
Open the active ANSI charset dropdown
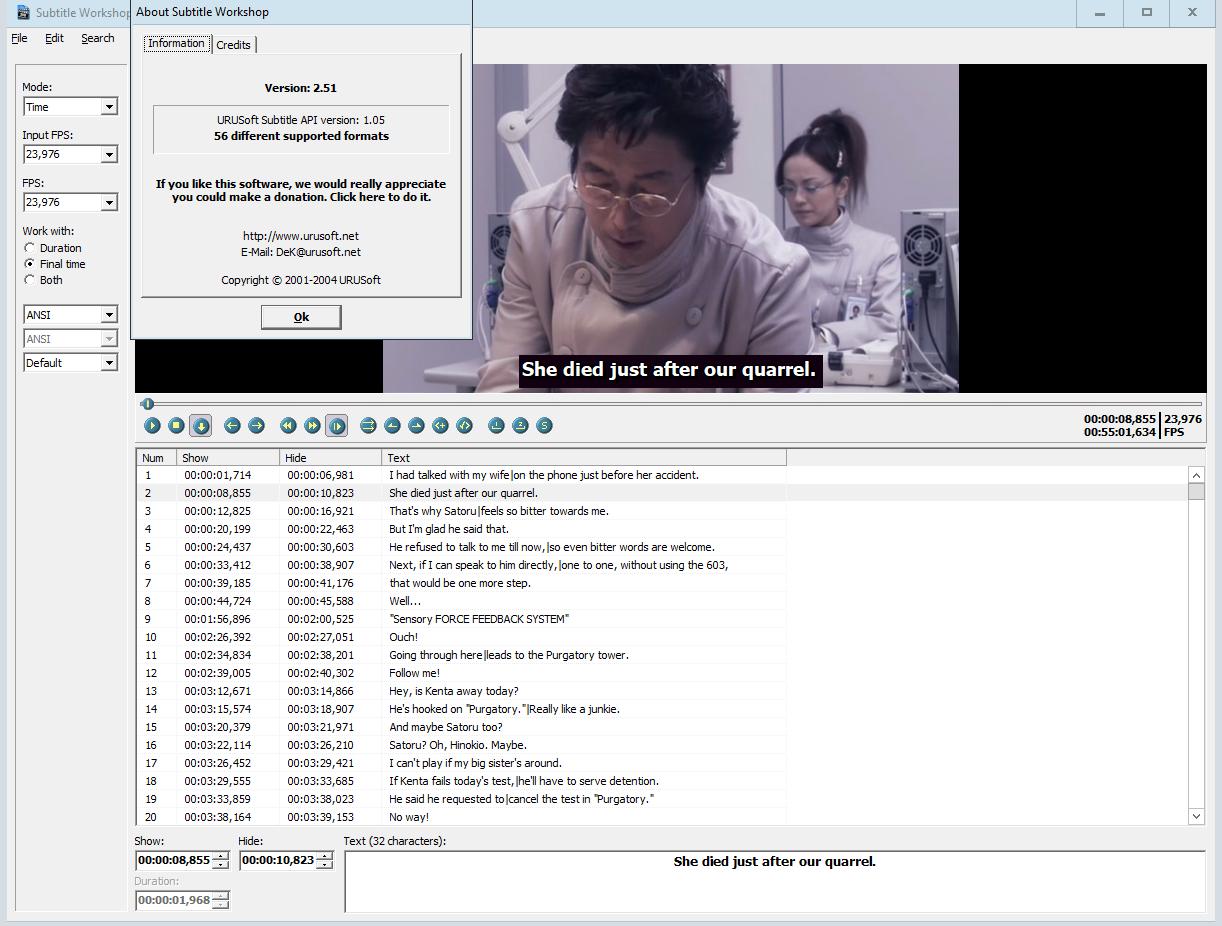coord(70,315)
